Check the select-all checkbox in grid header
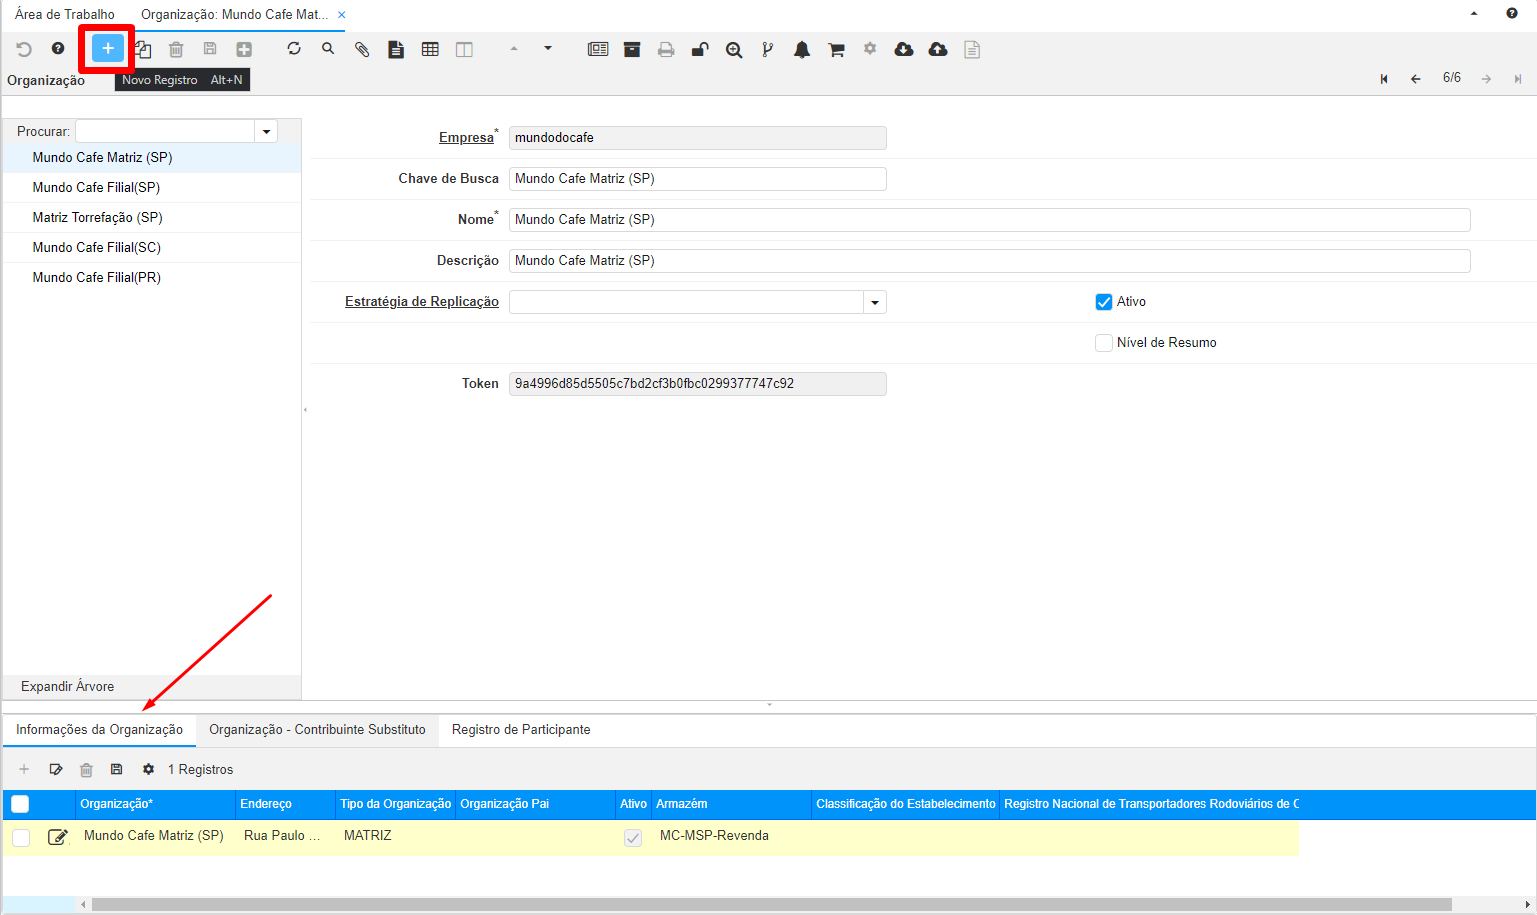Image resolution: width=1537 pixels, height=915 pixels. pos(20,804)
